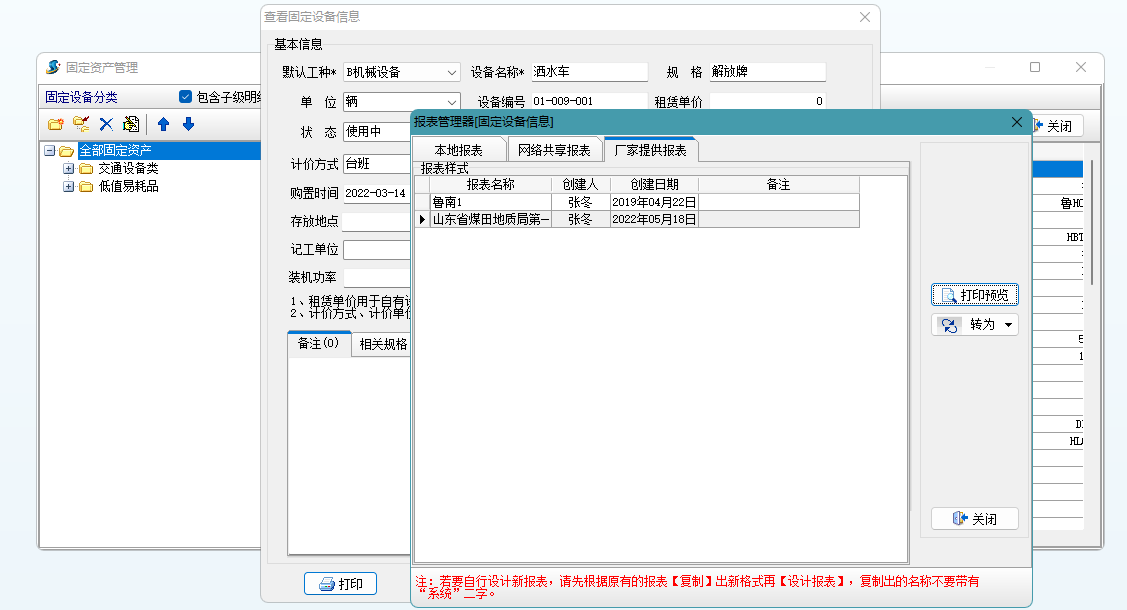The height and width of the screenshot is (610, 1127).
Task: Switch to the 网络共享报表 tab
Action: [554, 150]
